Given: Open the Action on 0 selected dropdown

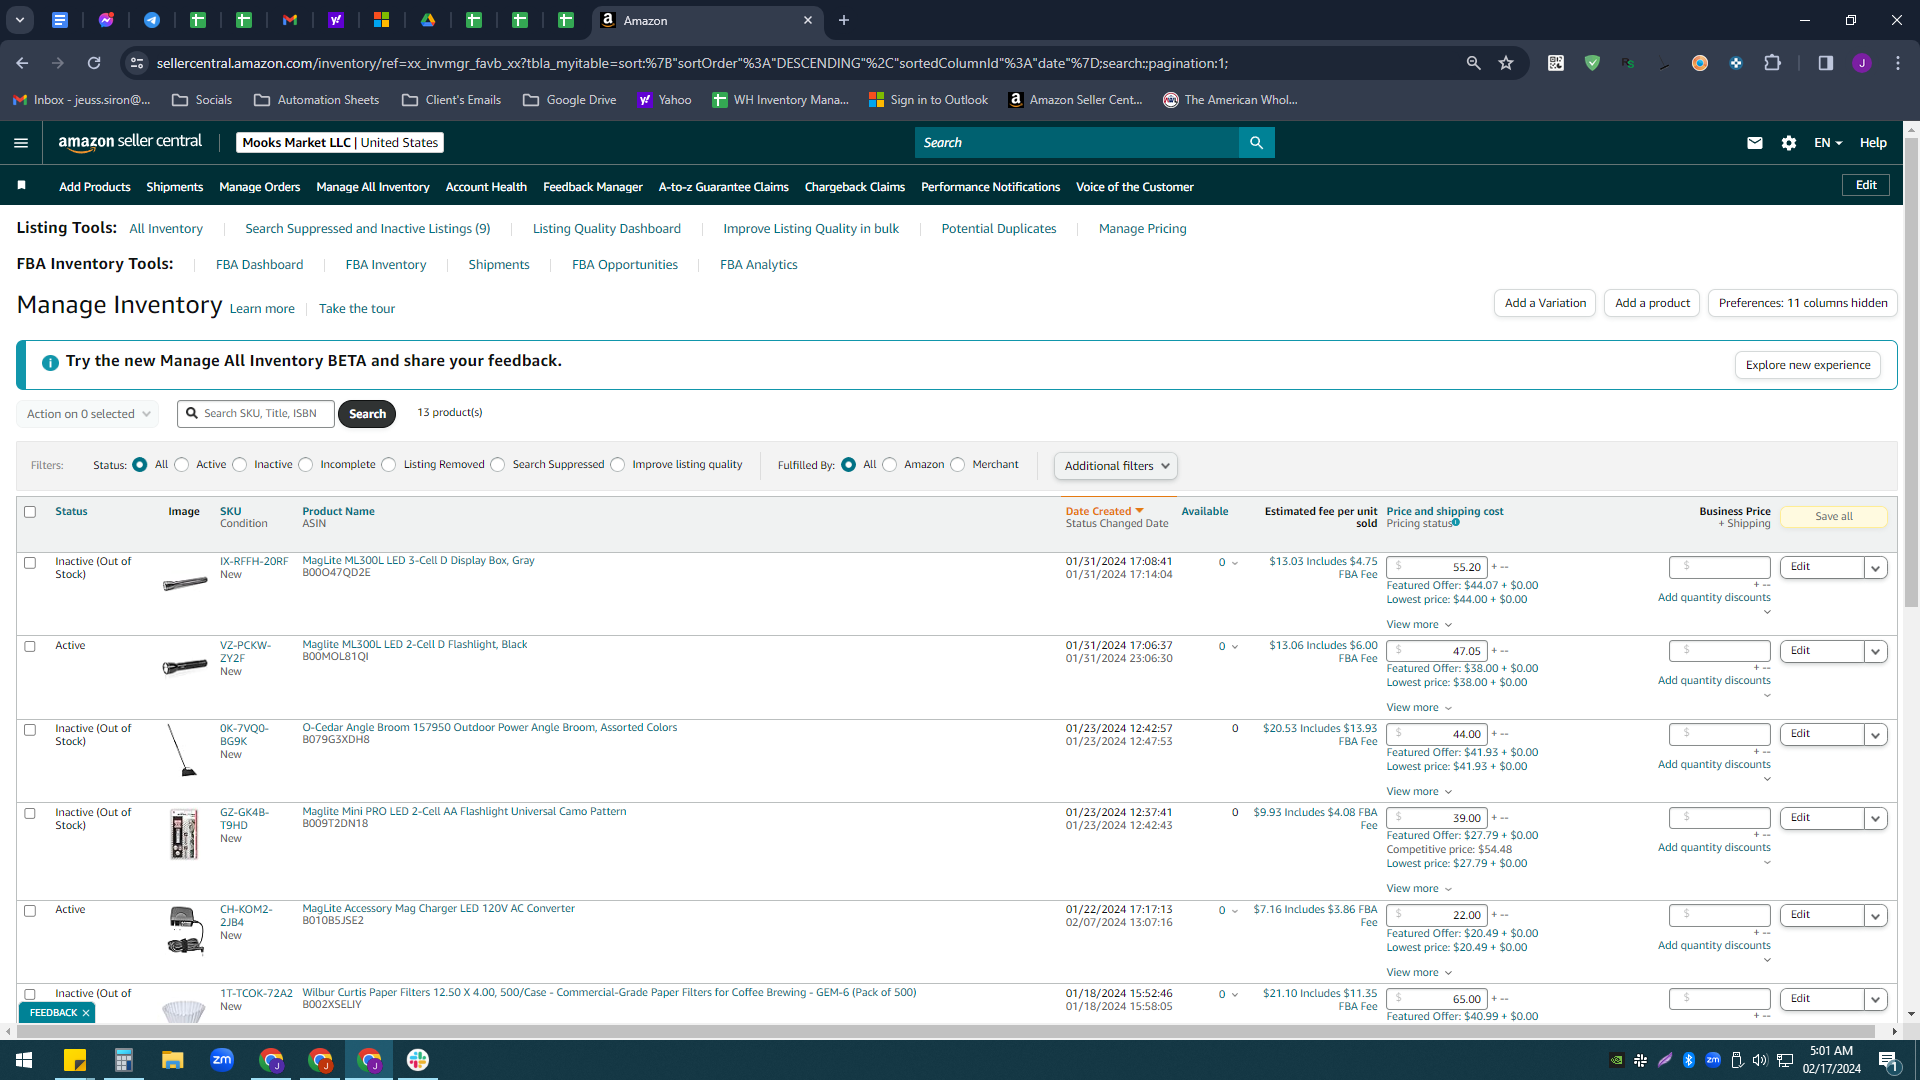Looking at the screenshot, I should pyautogui.click(x=88, y=414).
